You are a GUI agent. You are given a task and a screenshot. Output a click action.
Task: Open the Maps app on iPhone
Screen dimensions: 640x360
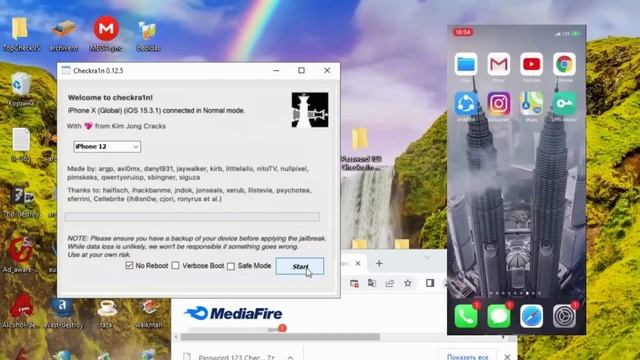point(531,103)
